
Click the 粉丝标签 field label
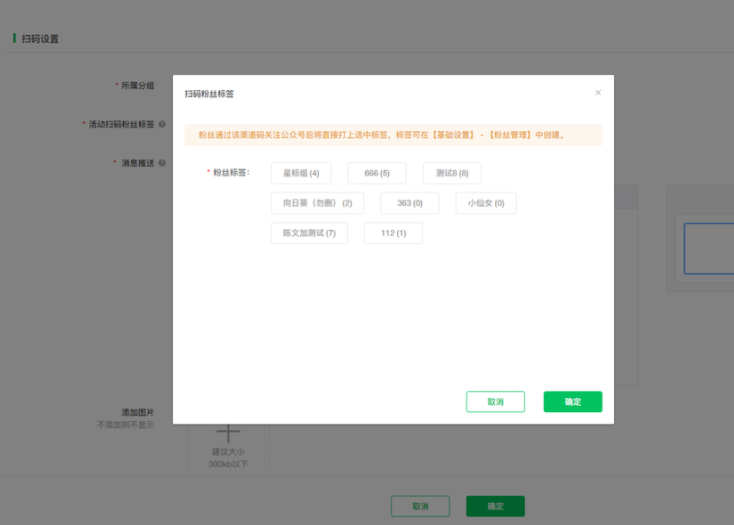pyautogui.click(x=230, y=172)
